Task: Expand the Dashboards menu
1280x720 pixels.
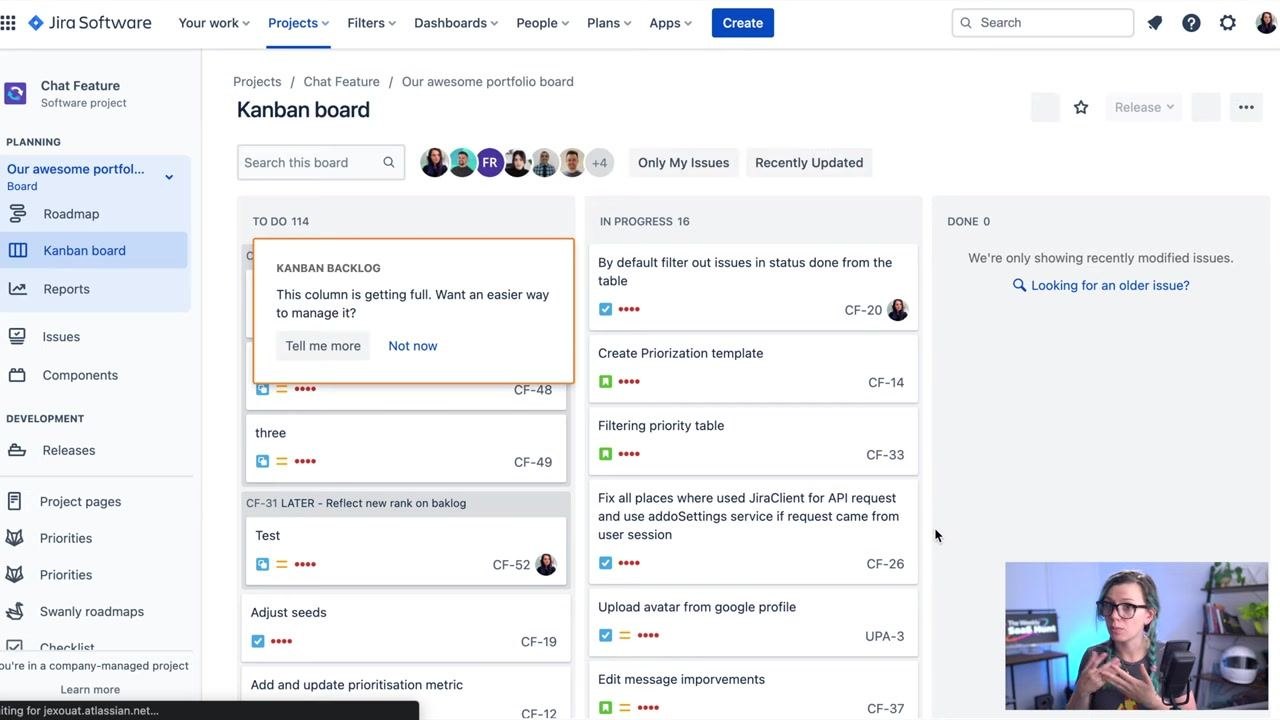Action: pos(458,22)
